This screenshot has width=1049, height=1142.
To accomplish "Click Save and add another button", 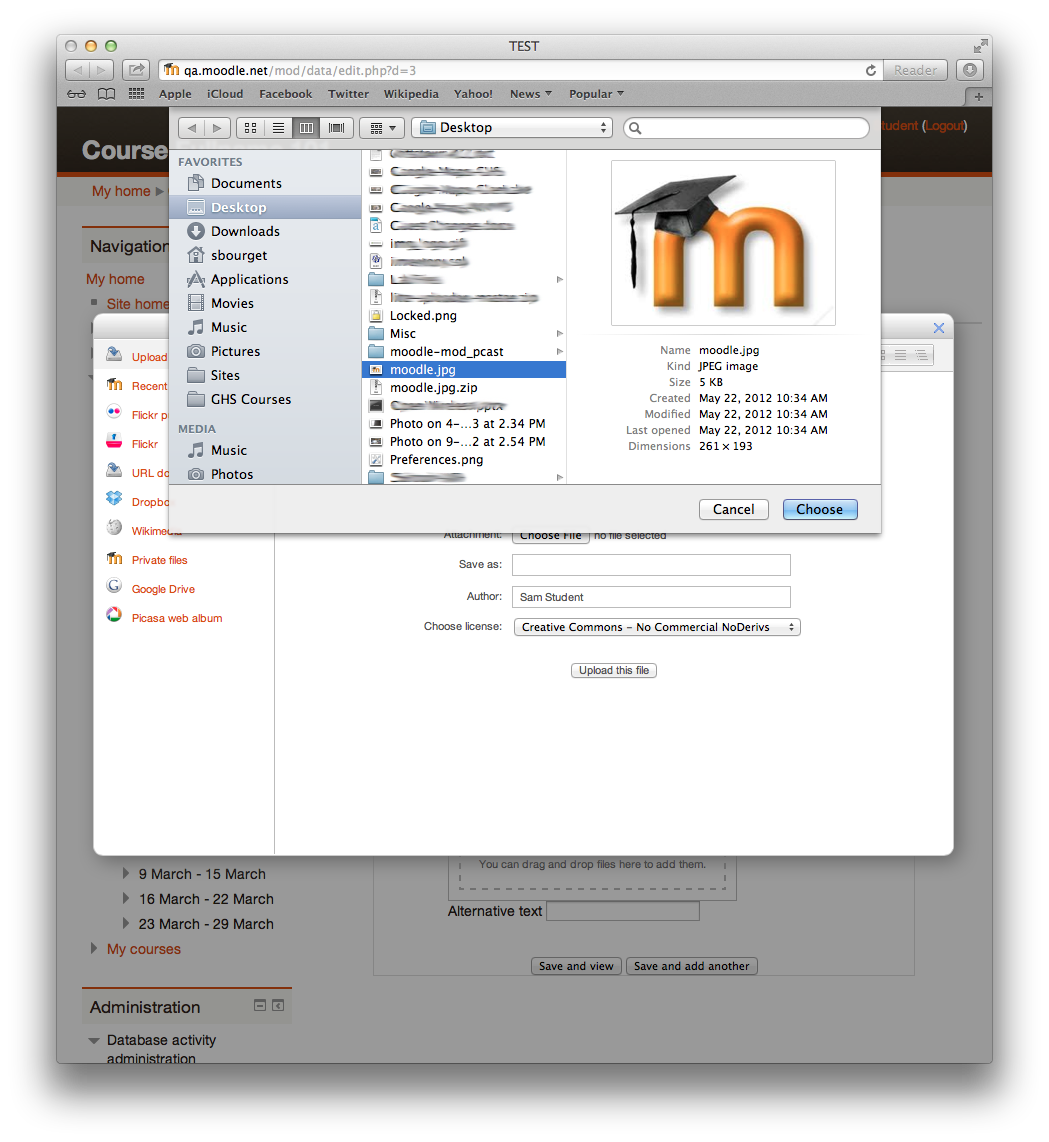I will pos(691,966).
